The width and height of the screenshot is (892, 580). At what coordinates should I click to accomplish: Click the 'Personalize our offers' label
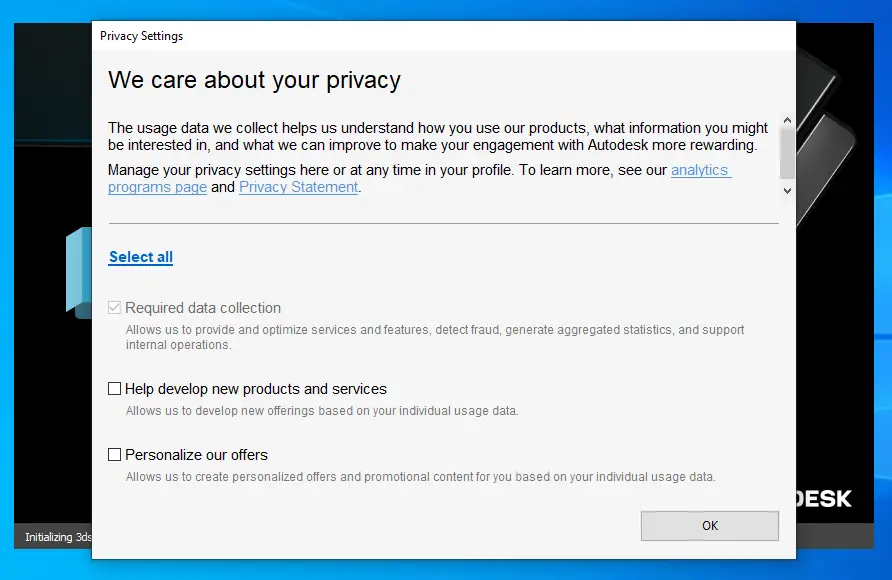click(x=196, y=455)
